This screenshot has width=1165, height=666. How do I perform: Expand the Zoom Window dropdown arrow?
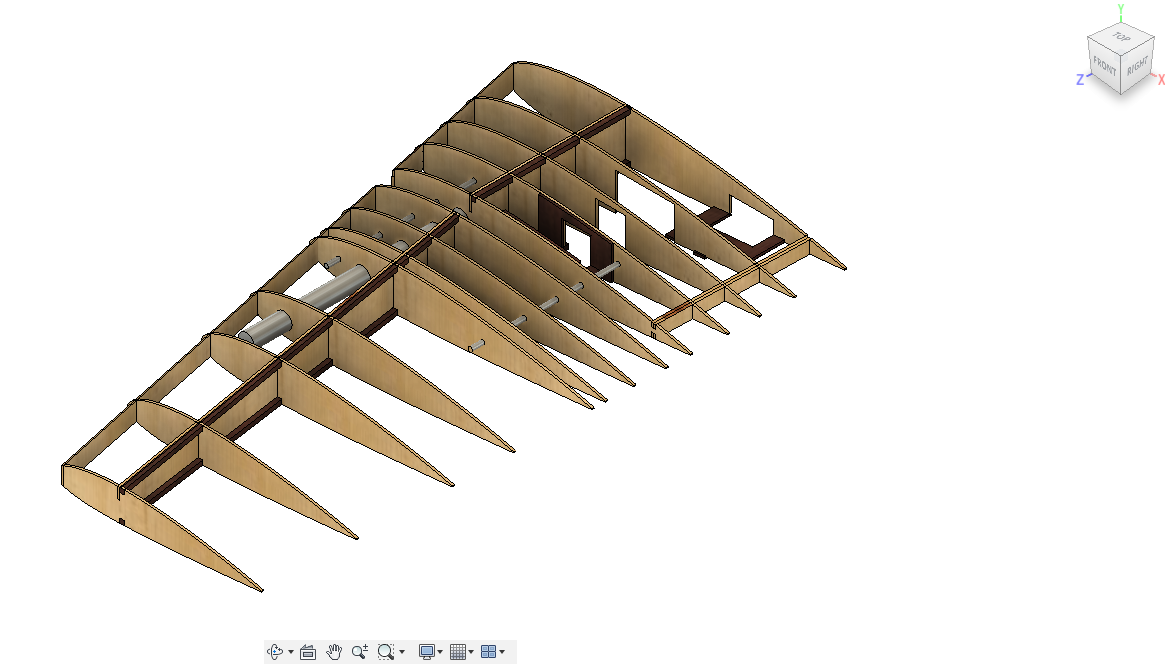(402, 653)
